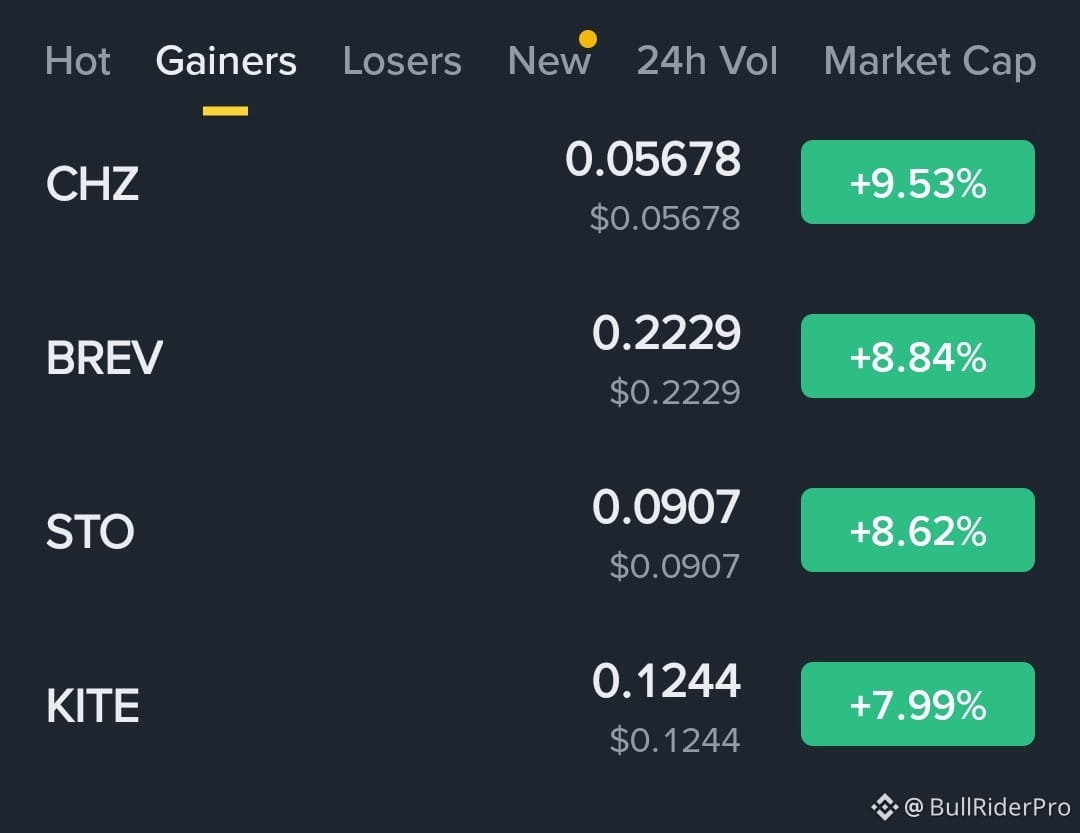Screen dimensions: 1080x833
Task: Select the STO coin symbol
Action: (89, 531)
